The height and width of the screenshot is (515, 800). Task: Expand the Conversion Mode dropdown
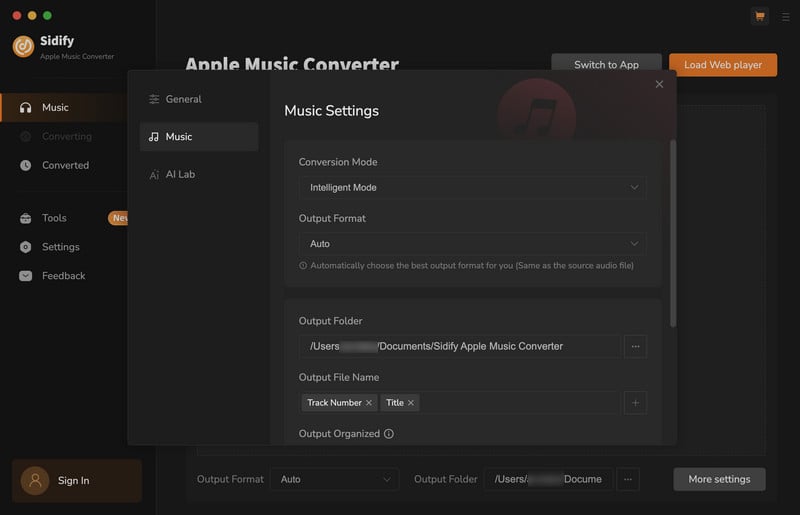(x=472, y=187)
